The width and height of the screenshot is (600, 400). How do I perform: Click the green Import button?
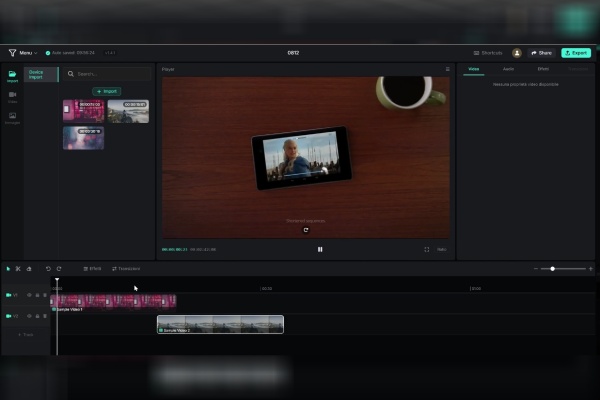[107, 91]
